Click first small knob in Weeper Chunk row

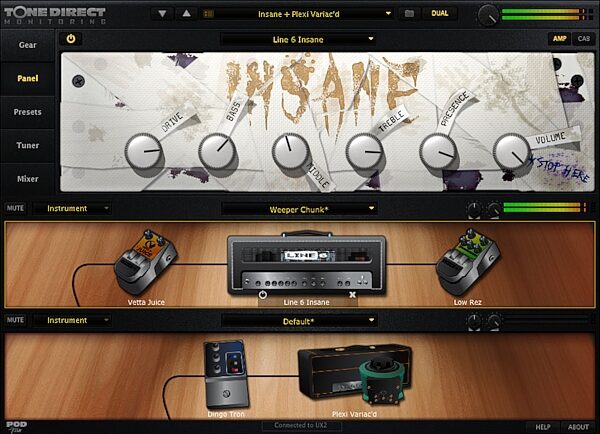click(474, 209)
